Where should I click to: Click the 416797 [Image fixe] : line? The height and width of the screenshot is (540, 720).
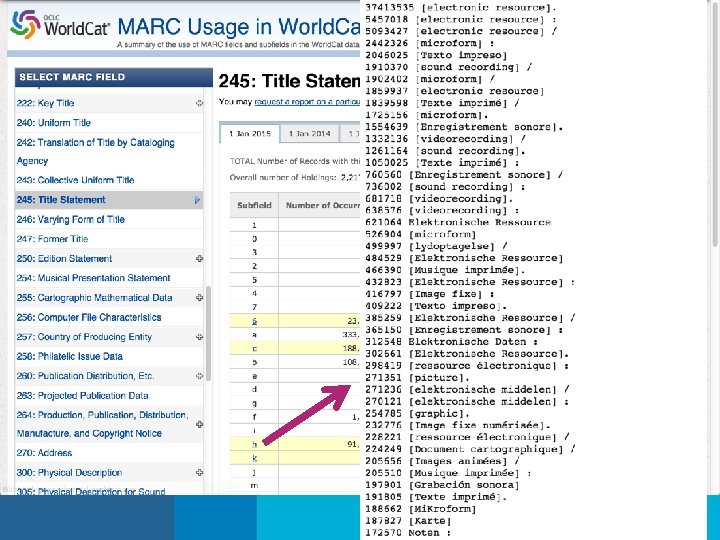[430, 294]
